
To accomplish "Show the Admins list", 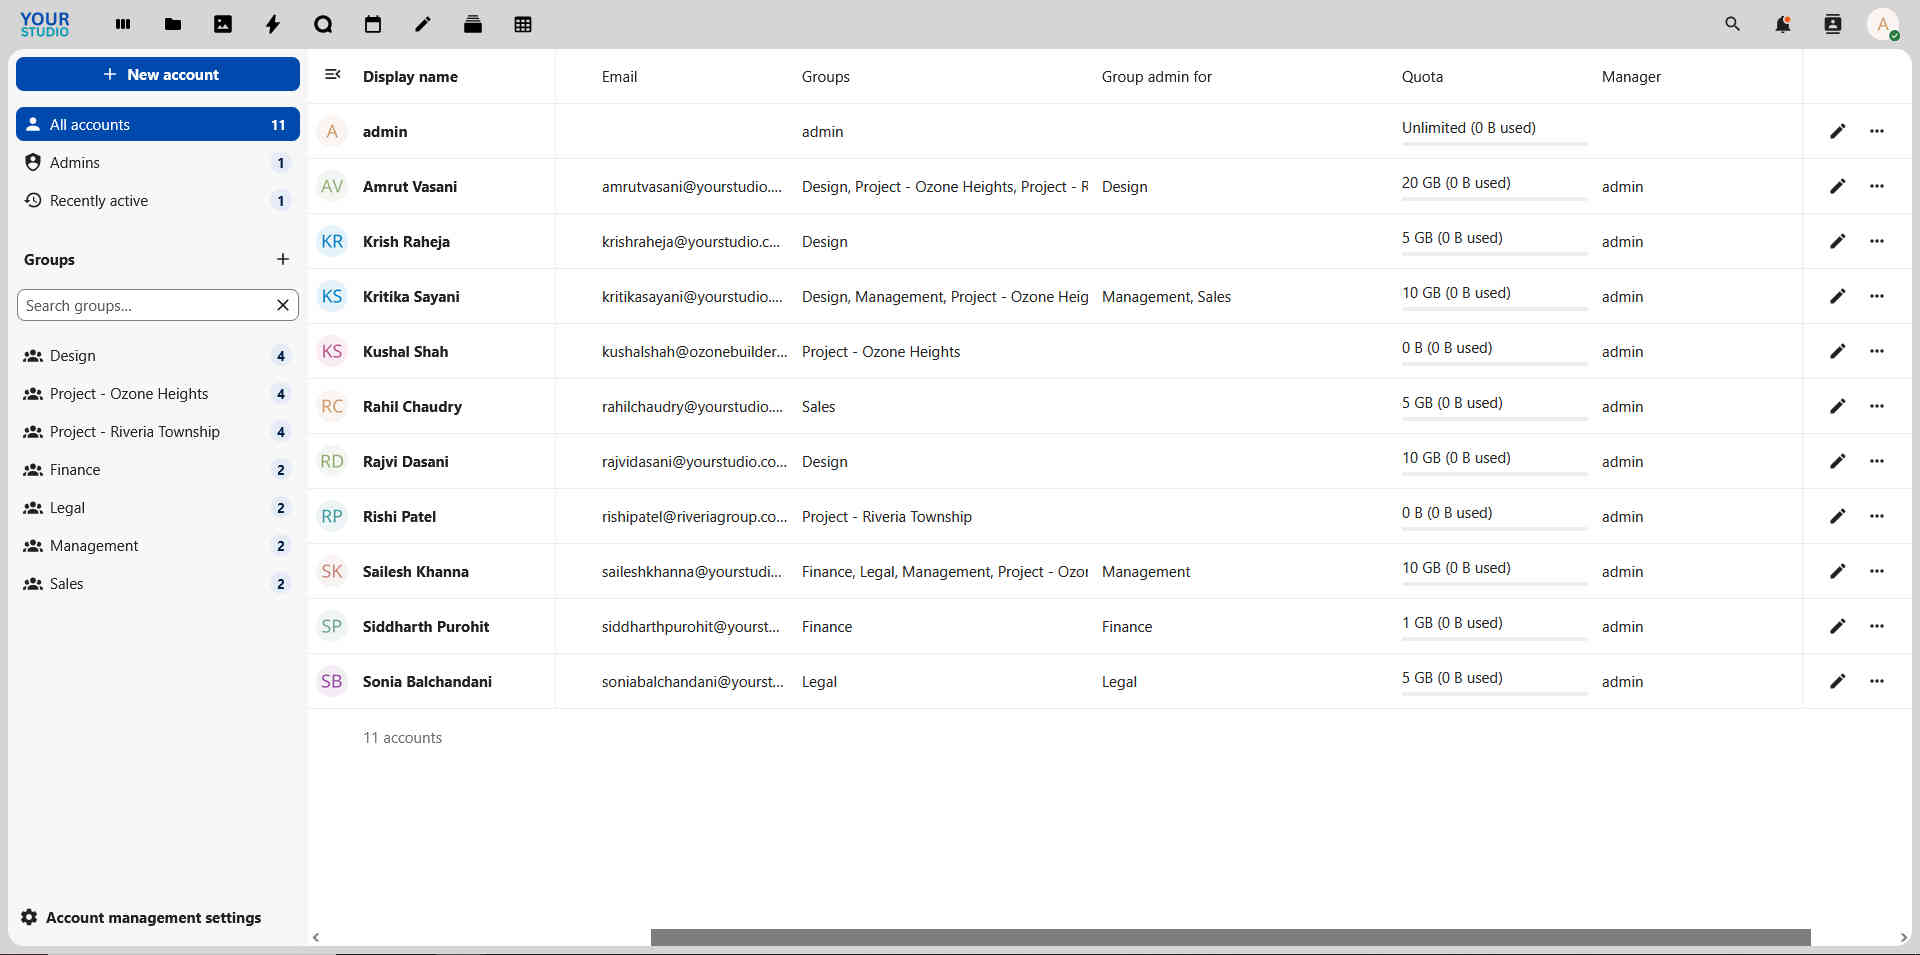I will [x=158, y=163].
